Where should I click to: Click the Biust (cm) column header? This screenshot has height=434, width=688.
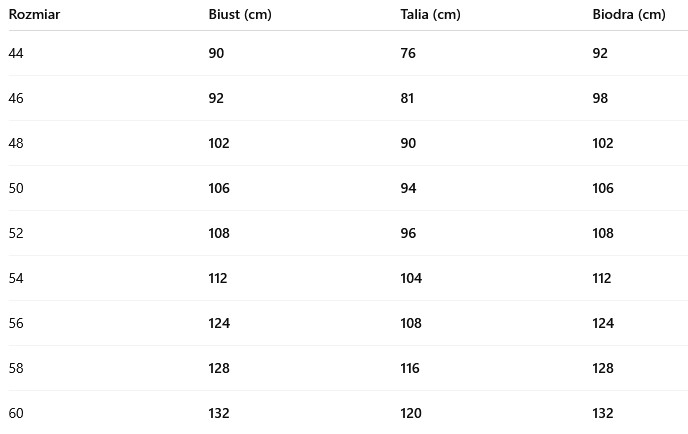coord(240,14)
